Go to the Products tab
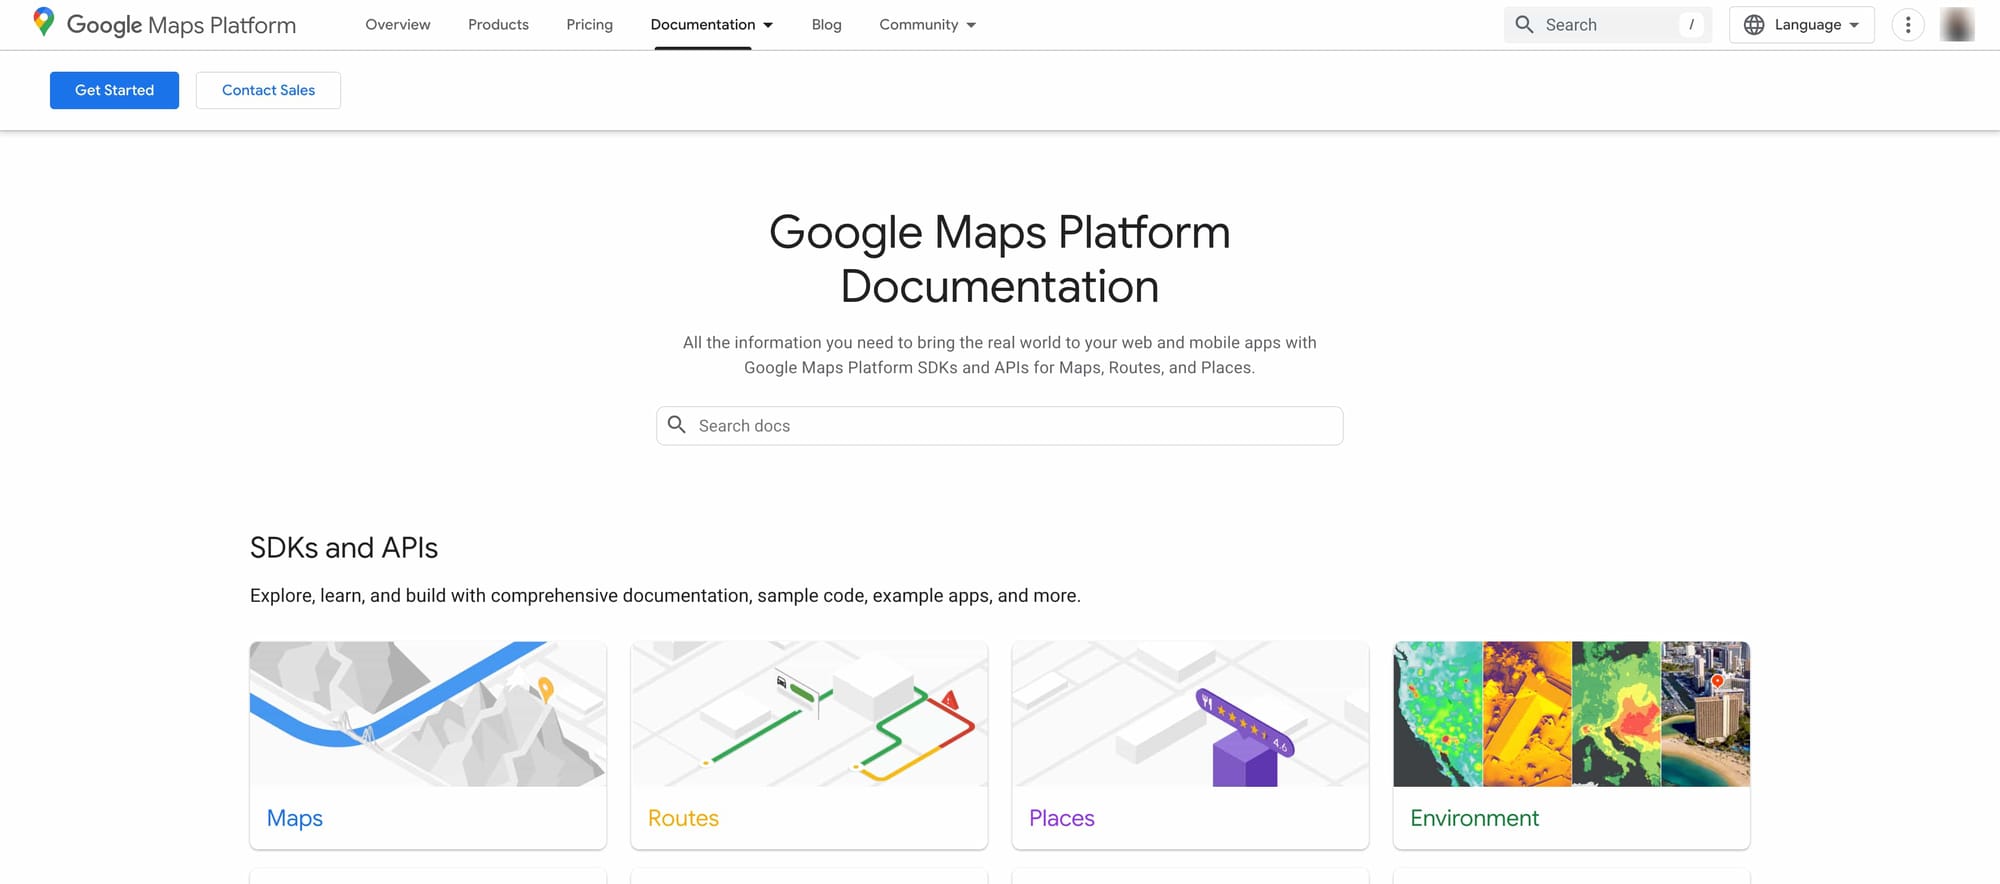Viewport: 2000px width, 884px height. (x=498, y=25)
